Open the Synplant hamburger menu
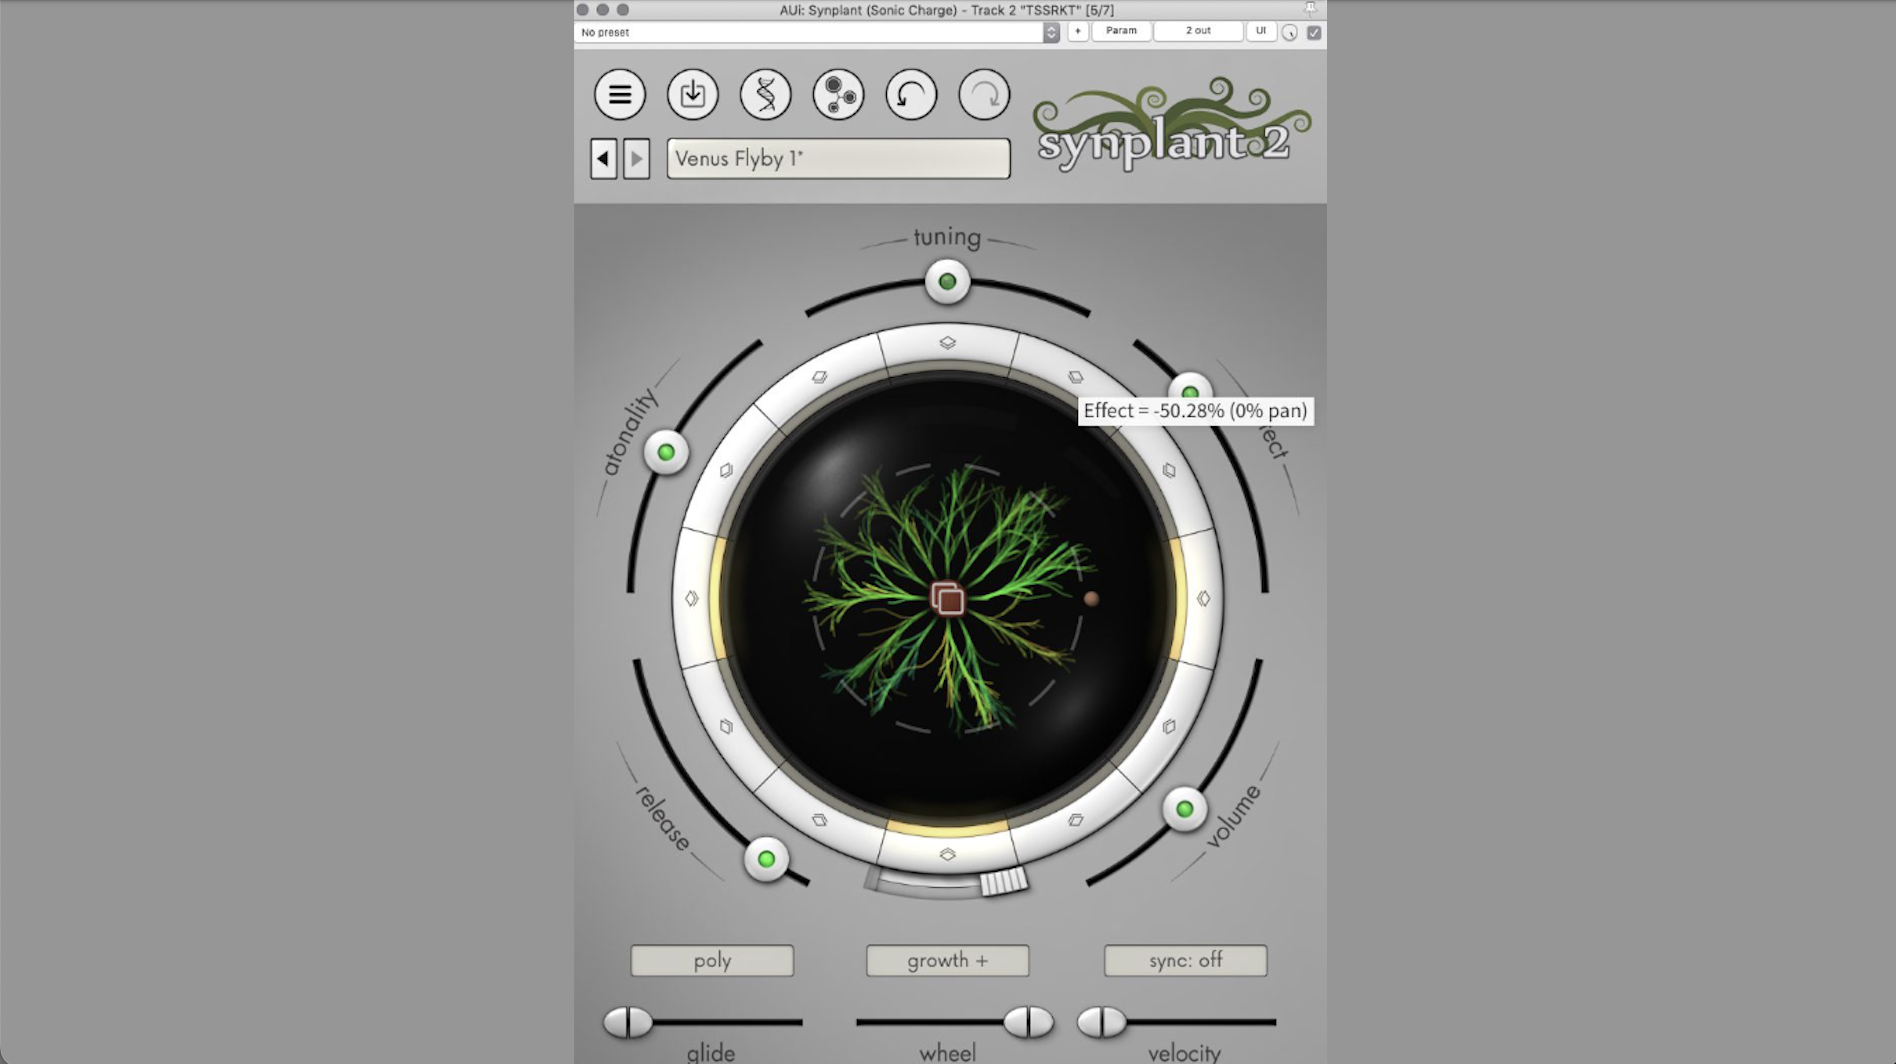 (620, 95)
